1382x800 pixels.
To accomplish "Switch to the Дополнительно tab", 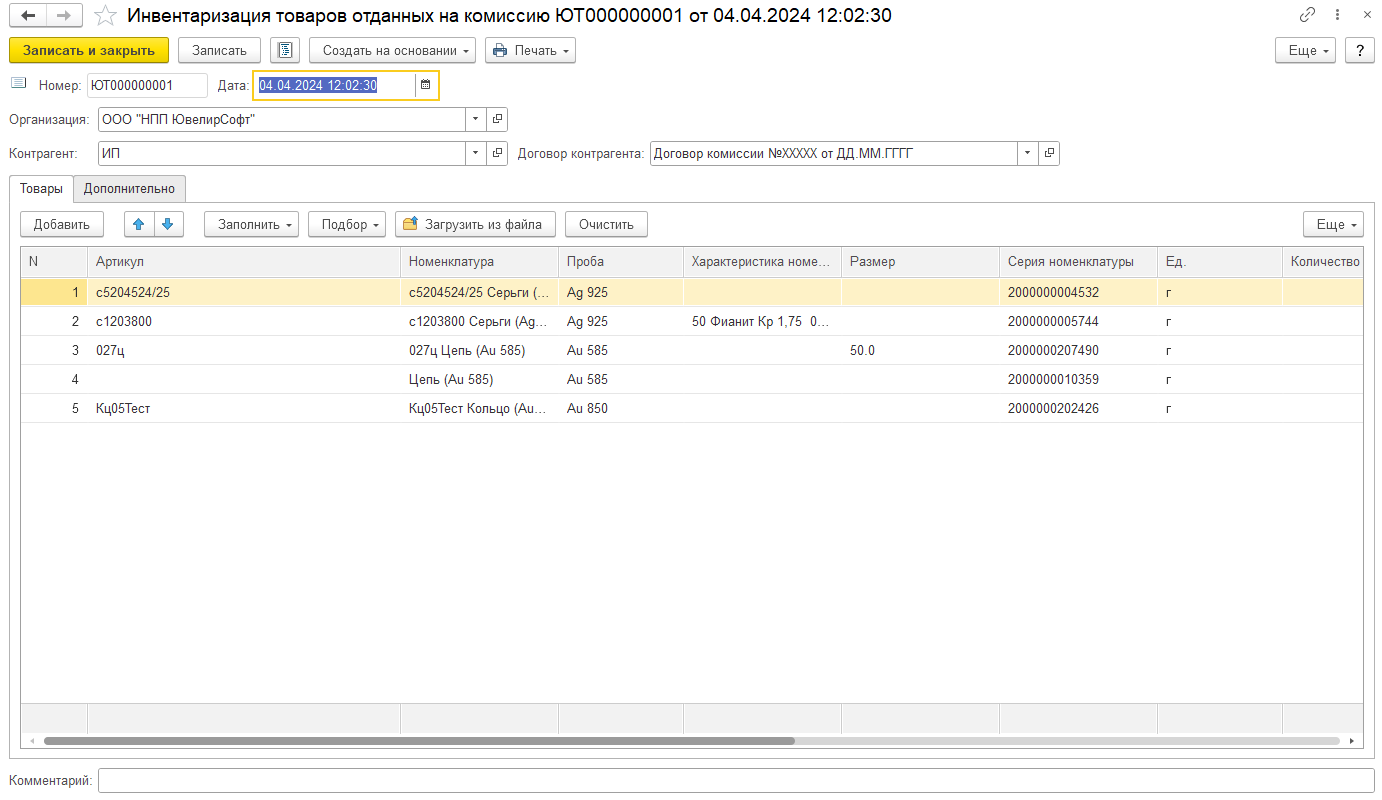I will [129, 188].
